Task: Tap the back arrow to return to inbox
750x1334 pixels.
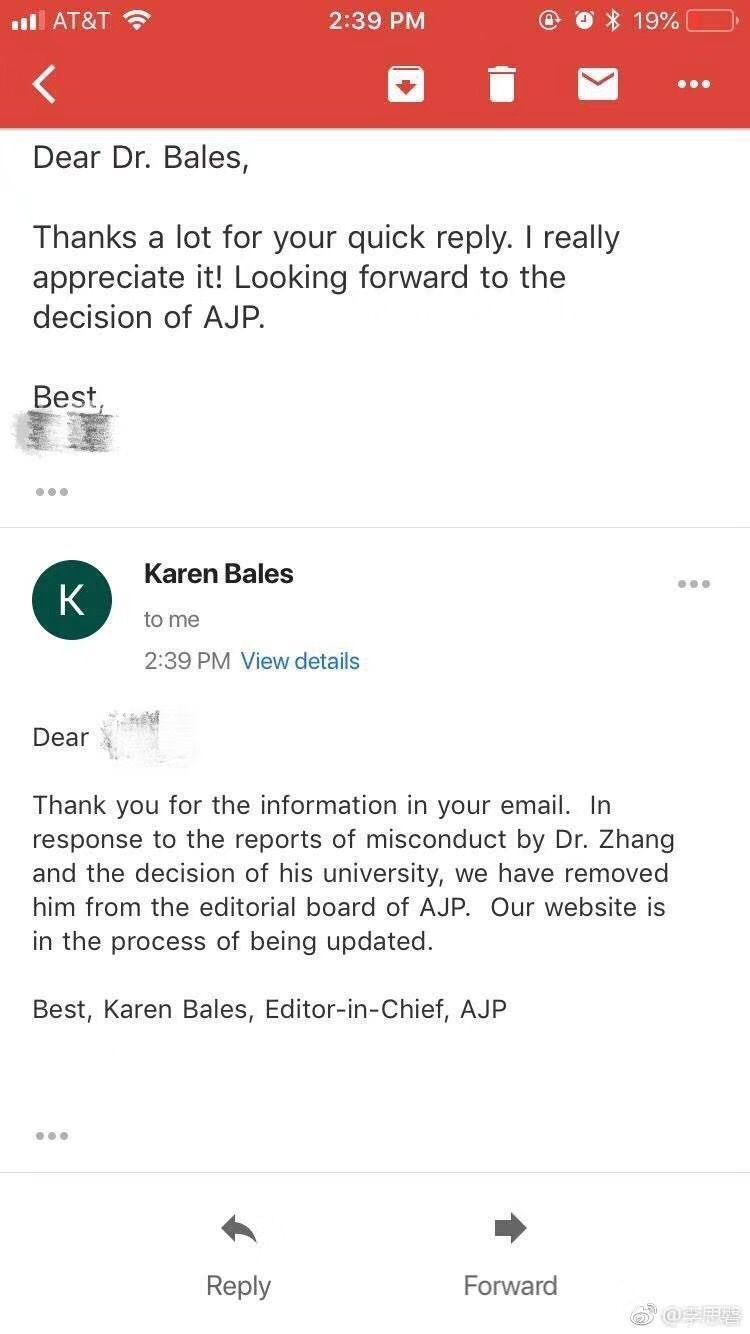Action: (x=44, y=85)
